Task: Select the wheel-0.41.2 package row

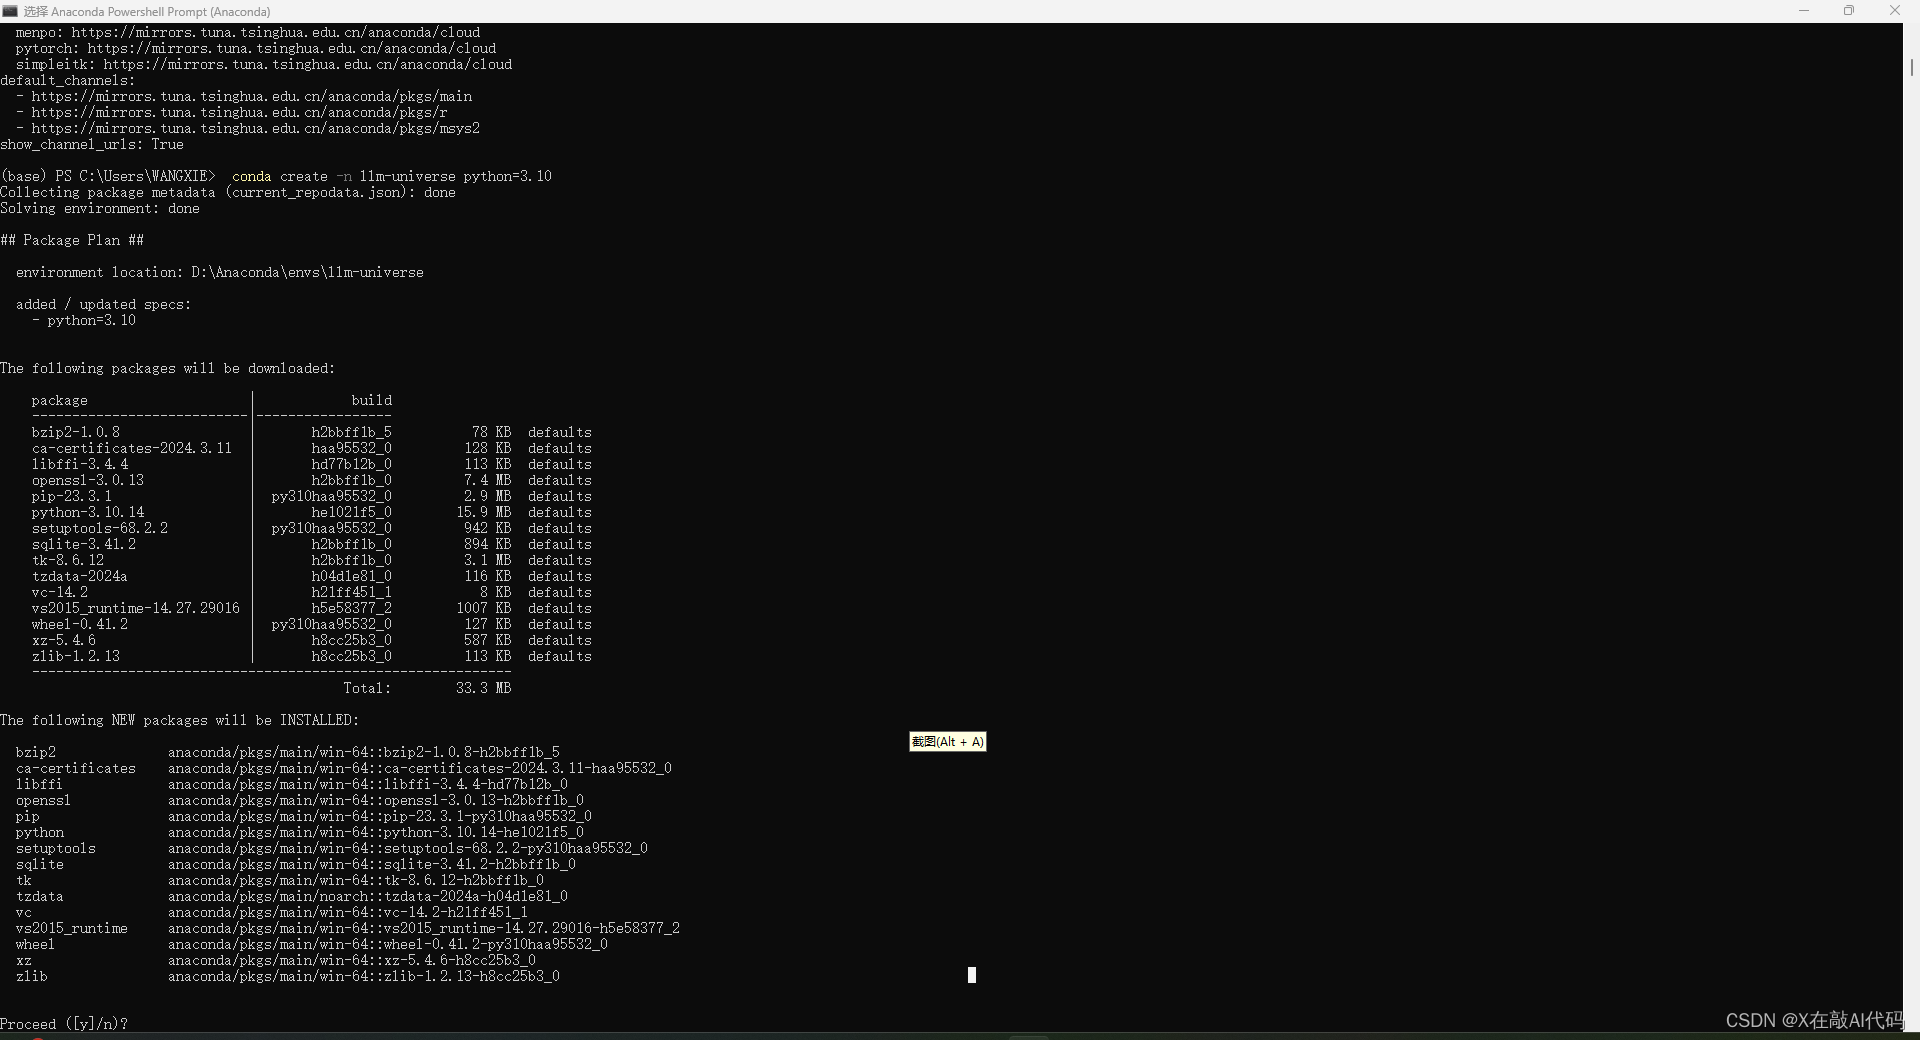Action: pos(312,624)
